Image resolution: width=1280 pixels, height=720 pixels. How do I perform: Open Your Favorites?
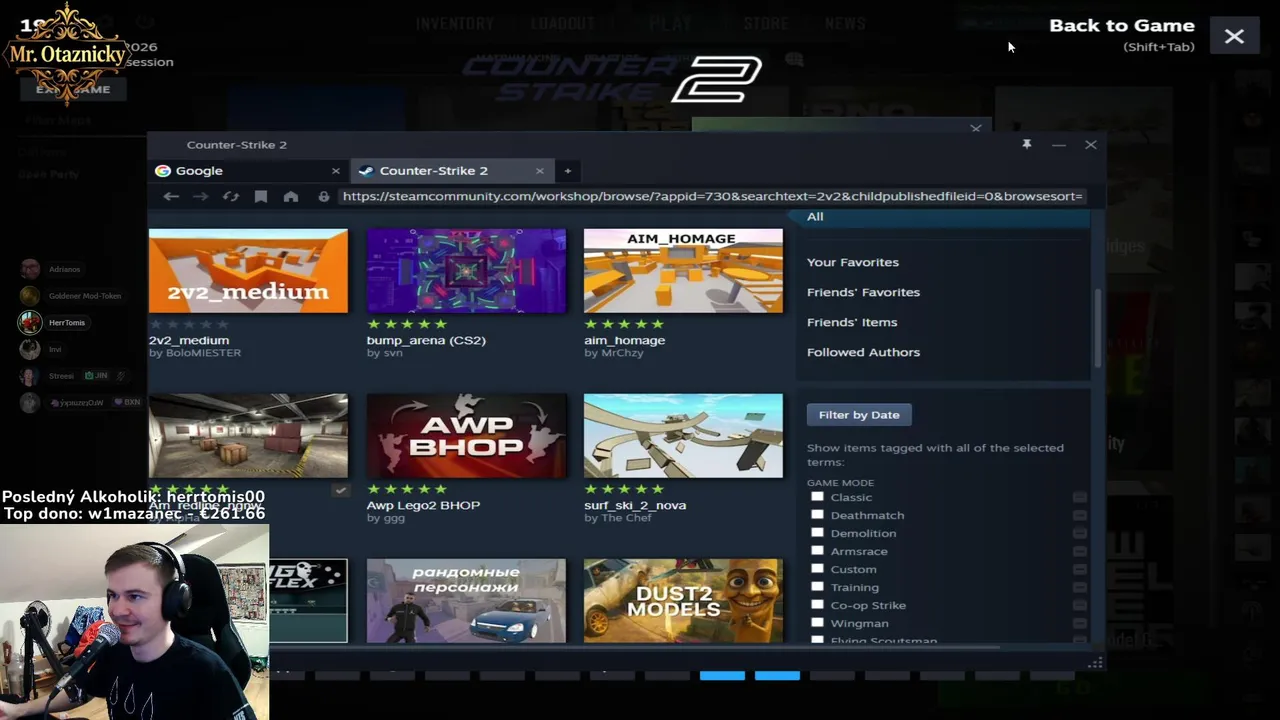click(x=853, y=262)
